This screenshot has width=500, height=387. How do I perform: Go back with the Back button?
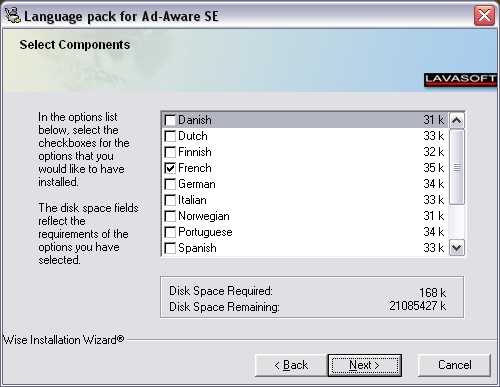[x=291, y=365]
